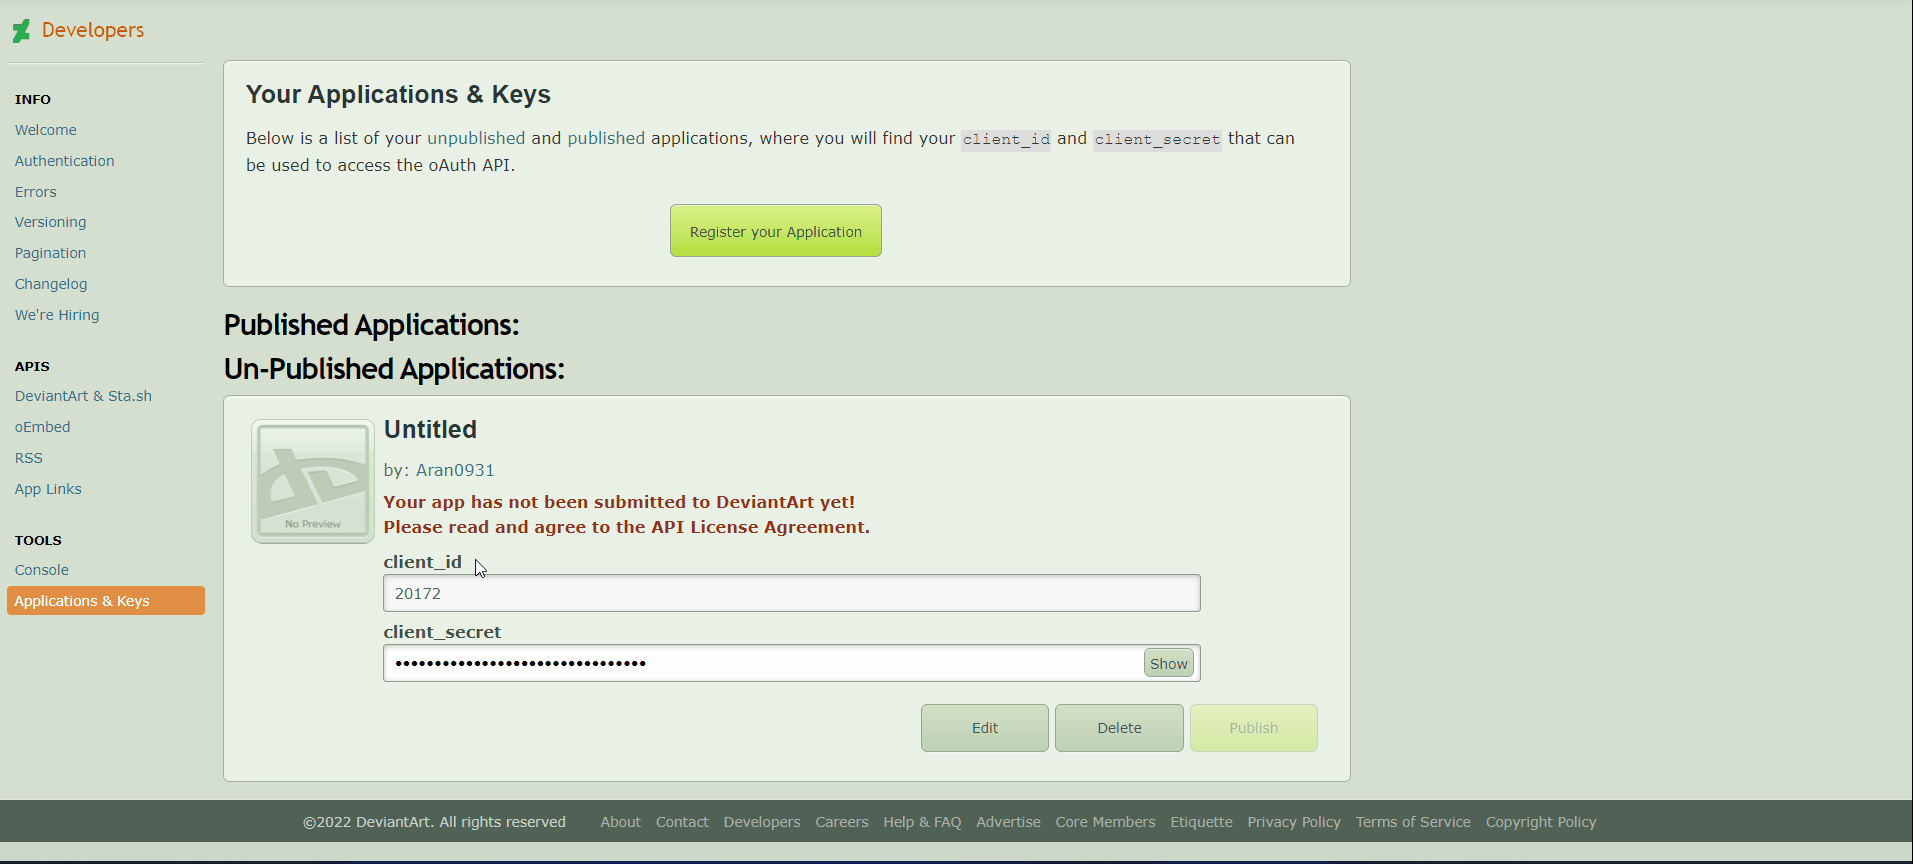
Task: Open the Welcome page
Action: pos(46,130)
